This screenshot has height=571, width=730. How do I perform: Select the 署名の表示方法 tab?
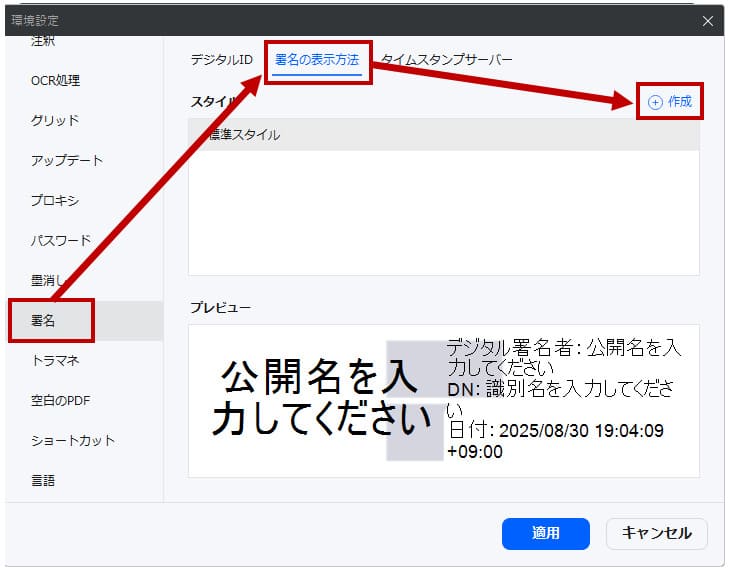tap(317, 60)
